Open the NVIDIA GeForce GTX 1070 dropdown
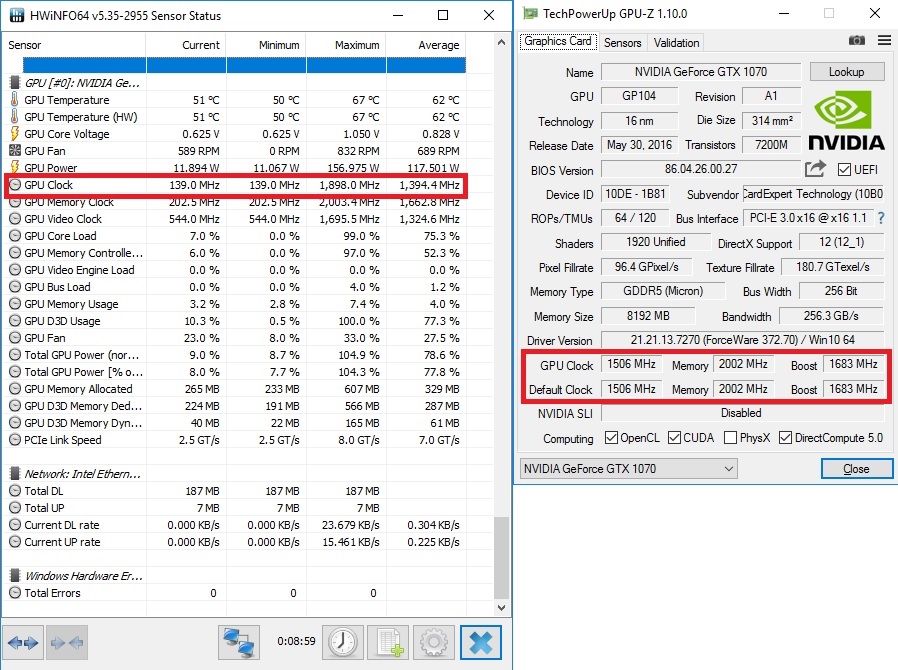 [x=628, y=468]
